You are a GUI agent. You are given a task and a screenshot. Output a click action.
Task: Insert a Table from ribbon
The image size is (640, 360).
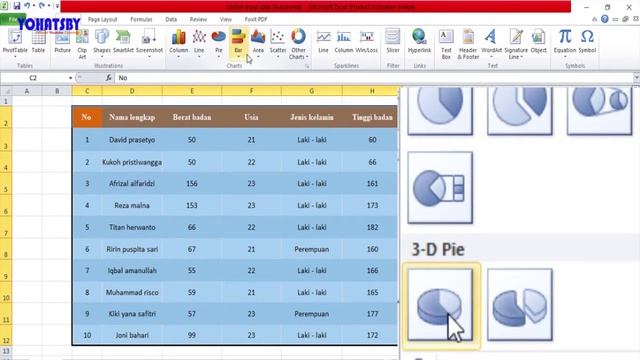pos(38,42)
